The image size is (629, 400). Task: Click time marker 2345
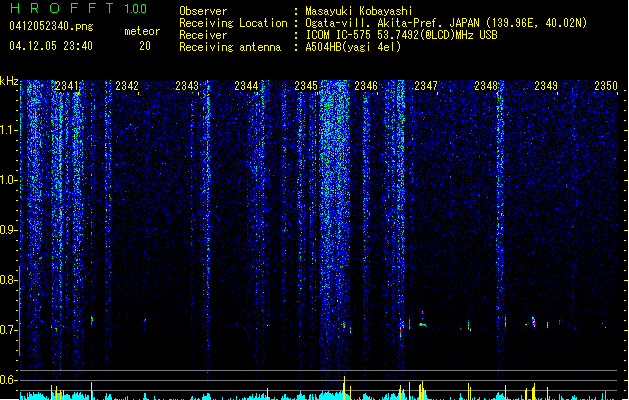pos(306,86)
